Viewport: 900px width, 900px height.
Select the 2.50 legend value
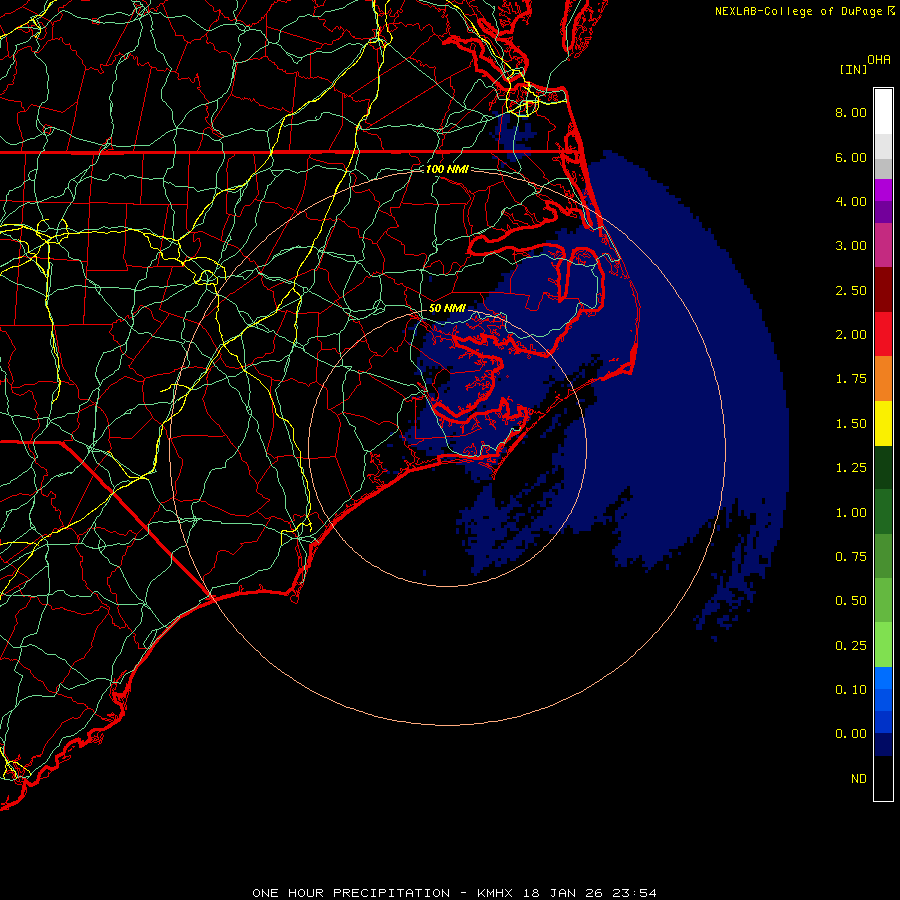(x=851, y=290)
